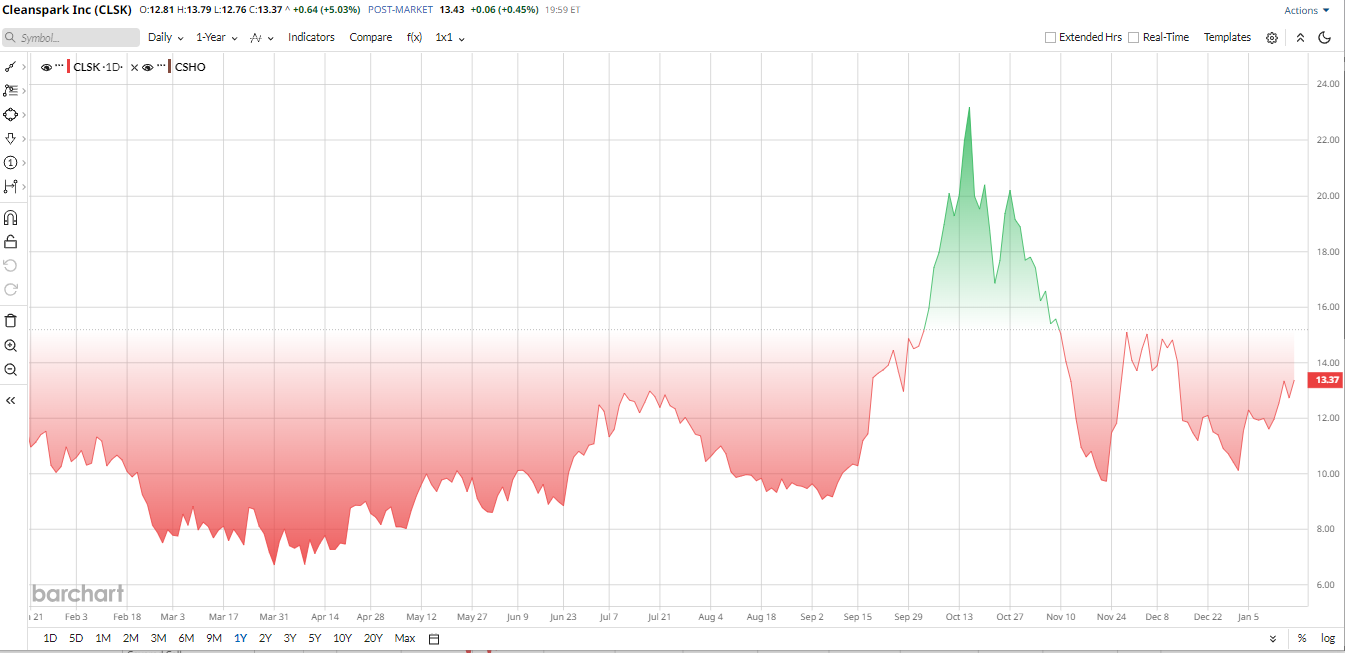This screenshot has width=1345, height=653.
Task: Select the 2Y range
Action: 265,639
